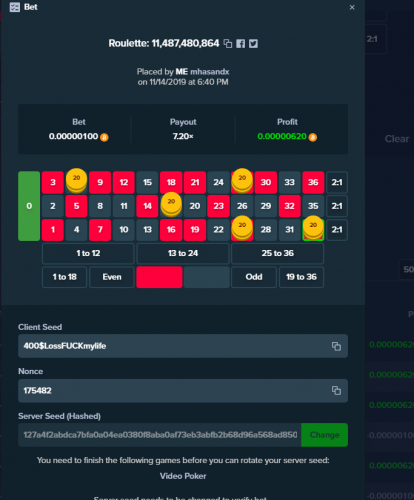The height and width of the screenshot is (500, 414).
Task: Click the bottom row 2:1 column bet
Action: click(x=337, y=230)
